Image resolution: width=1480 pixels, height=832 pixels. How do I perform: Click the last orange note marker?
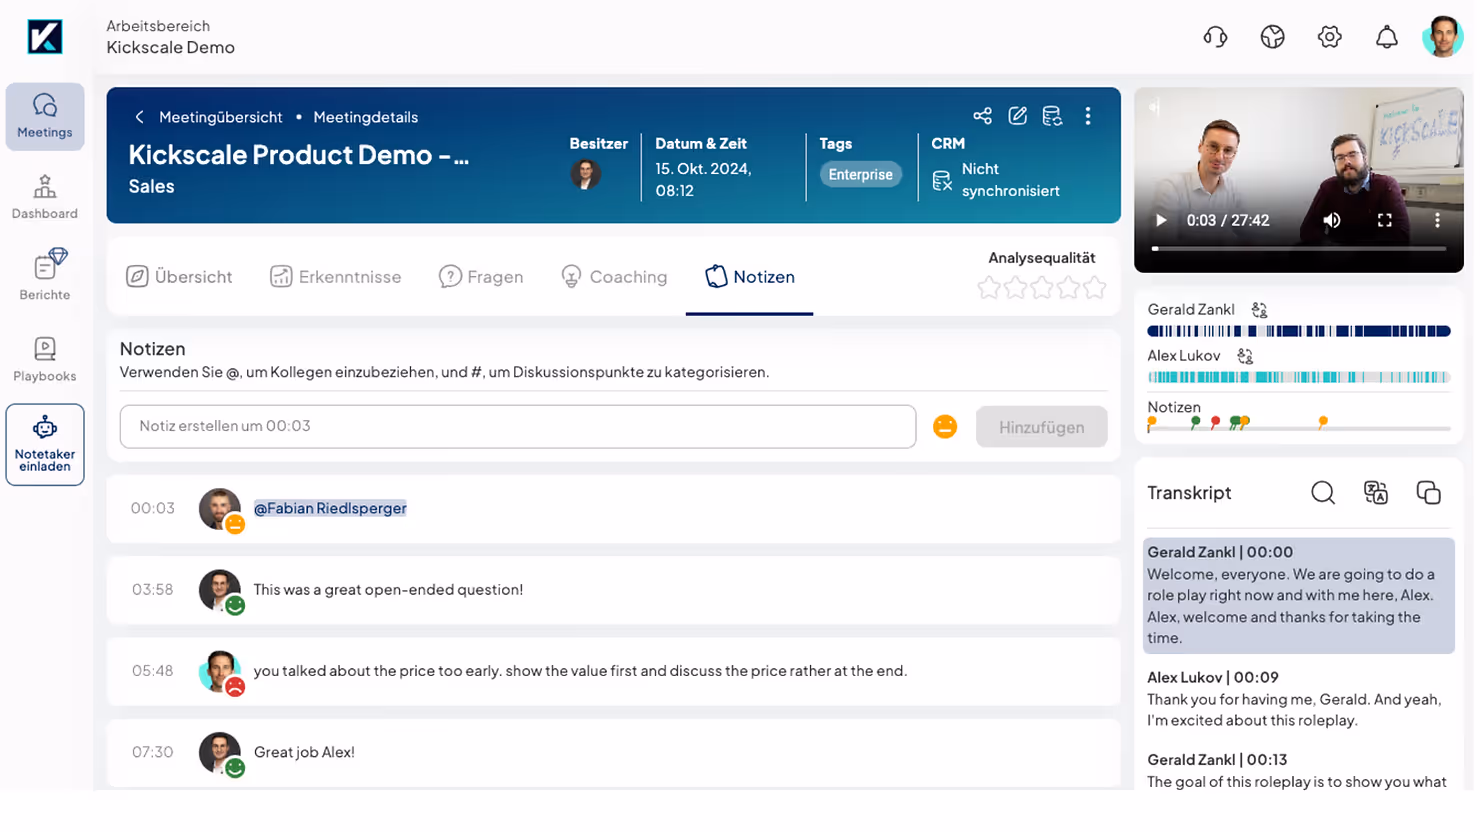[x=1323, y=423]
